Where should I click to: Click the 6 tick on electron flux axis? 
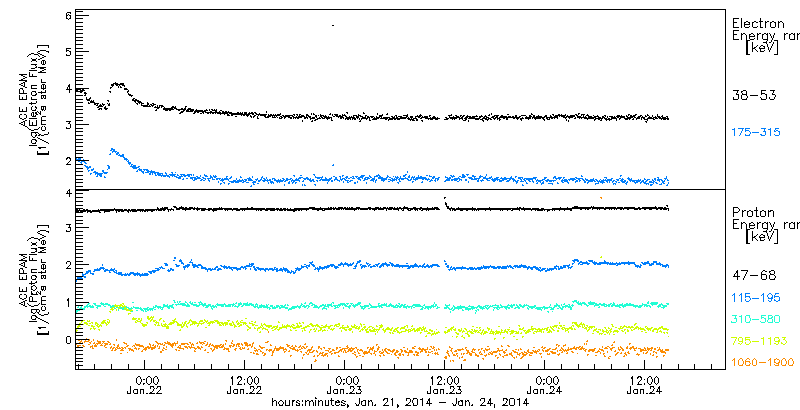66,16
